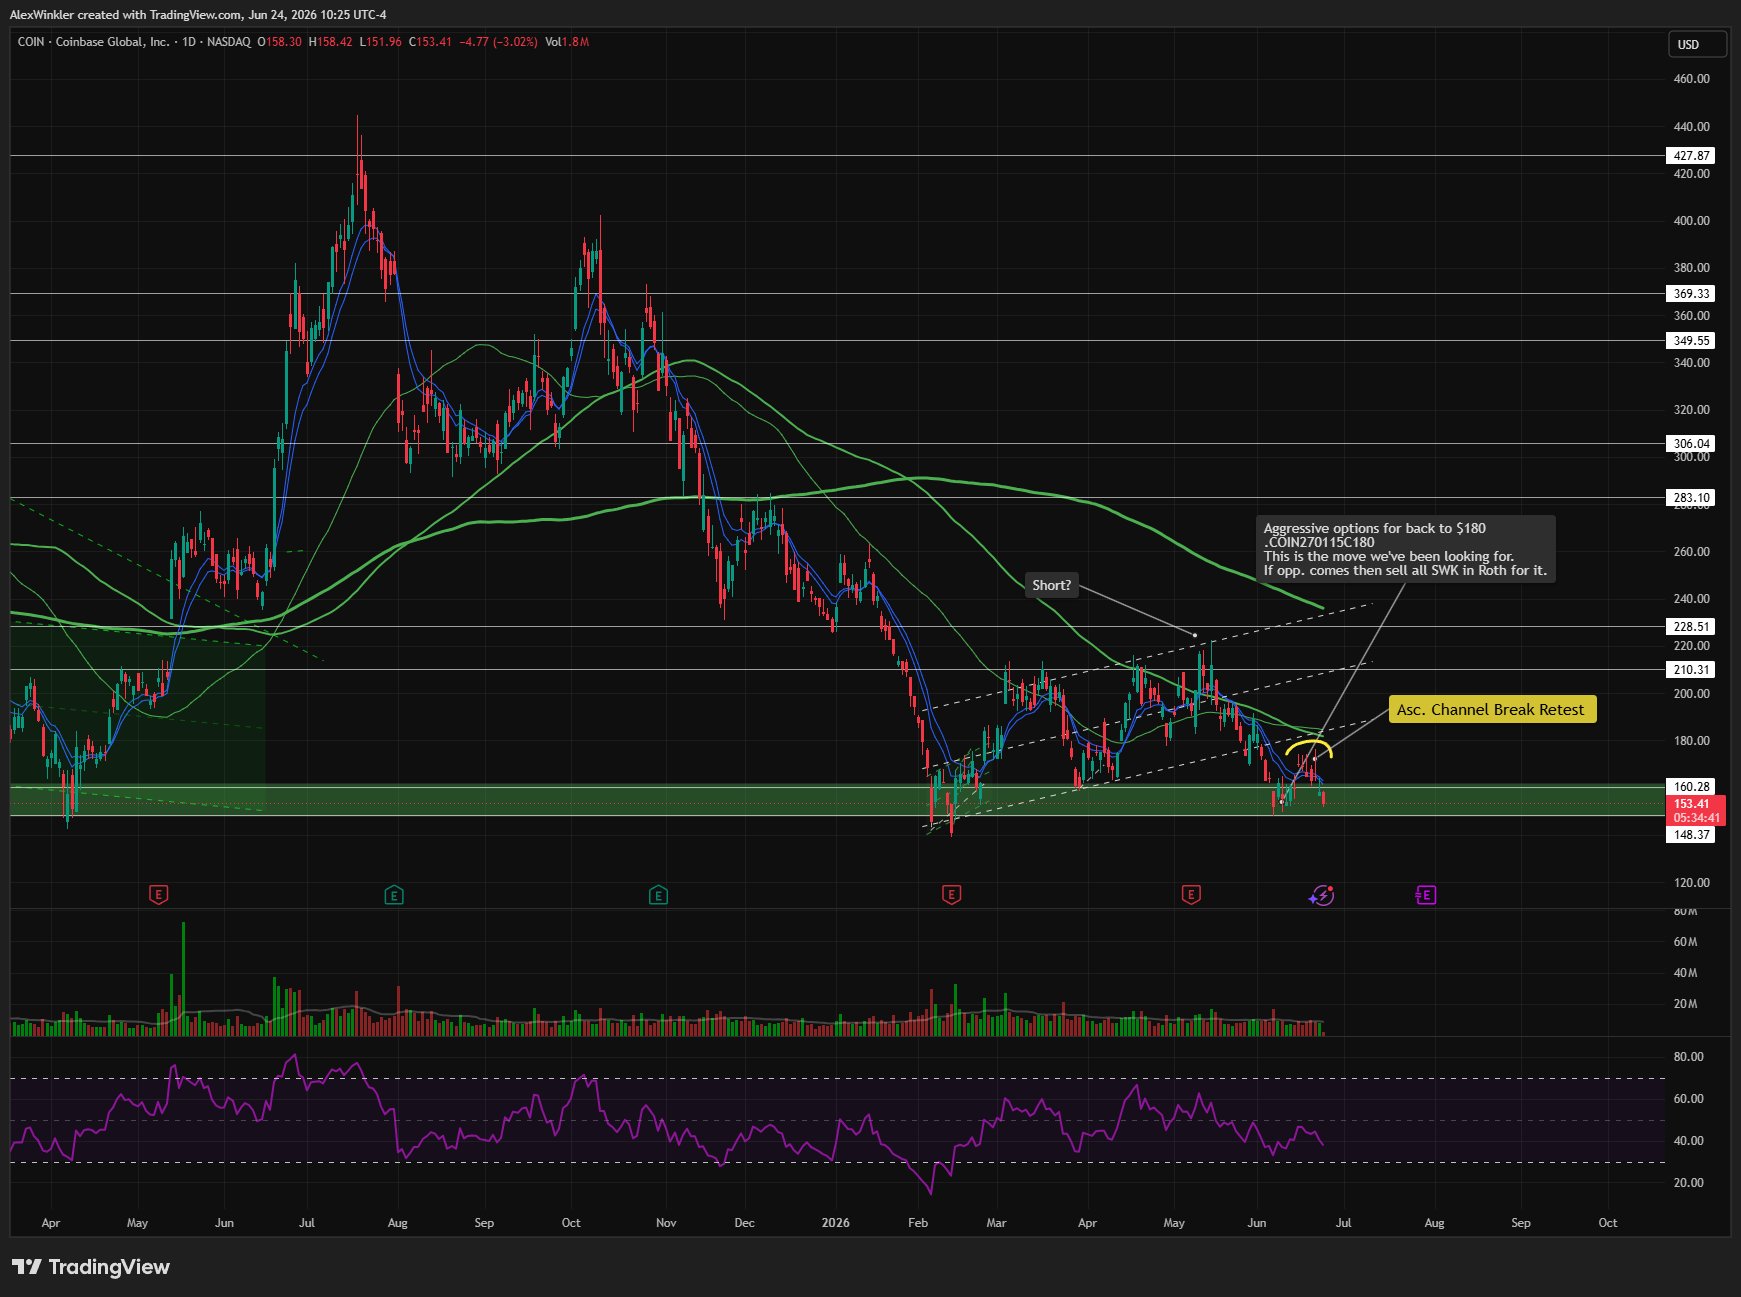Click the Dec label on the time axis
This screenshot has width=1741, height=1297.
pos(744,1223)
